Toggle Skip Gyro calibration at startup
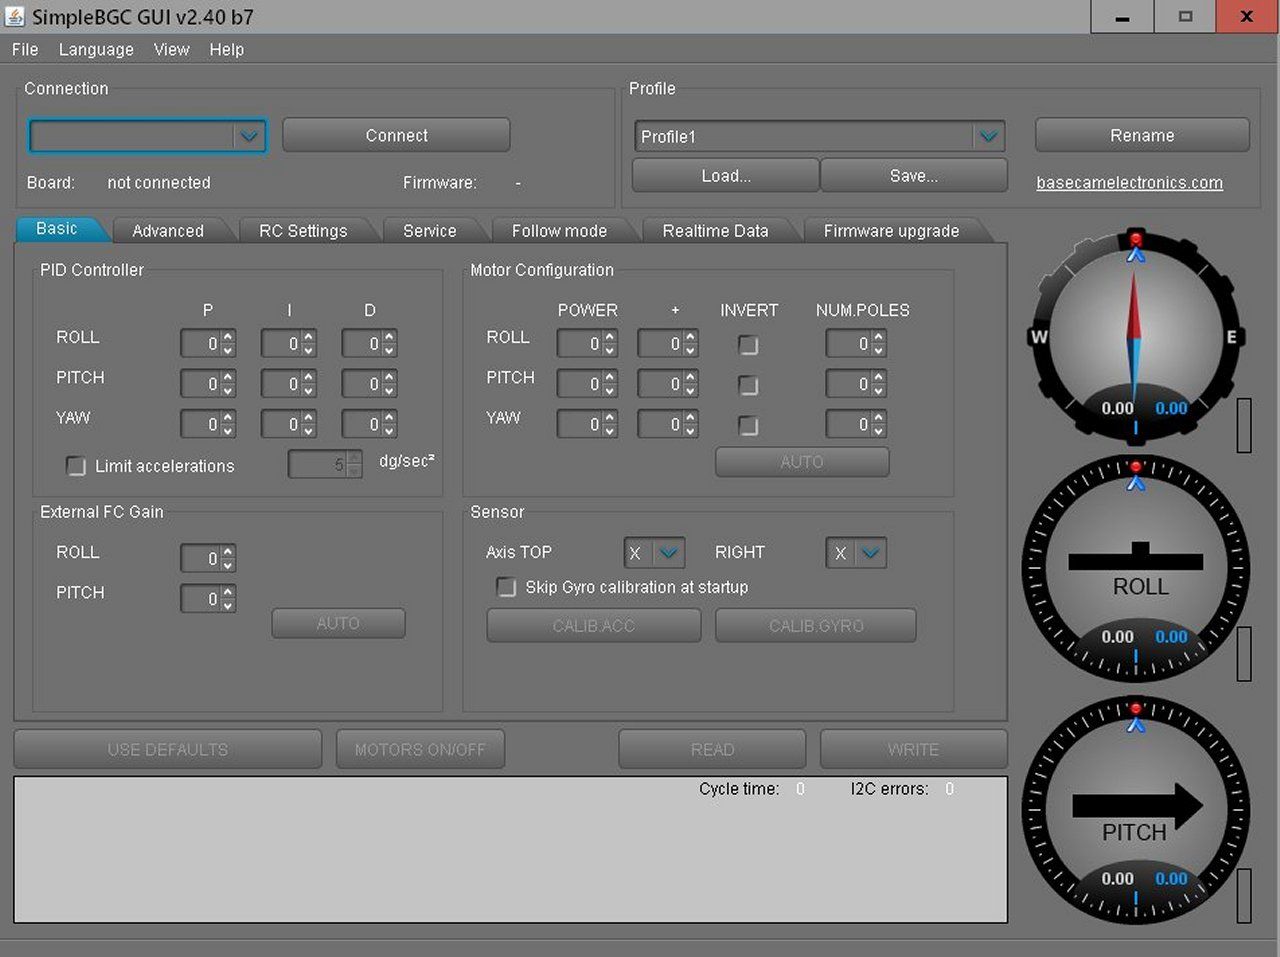Screen dimensions: 1280x957 pyautogui.click(x=507, y=587)
